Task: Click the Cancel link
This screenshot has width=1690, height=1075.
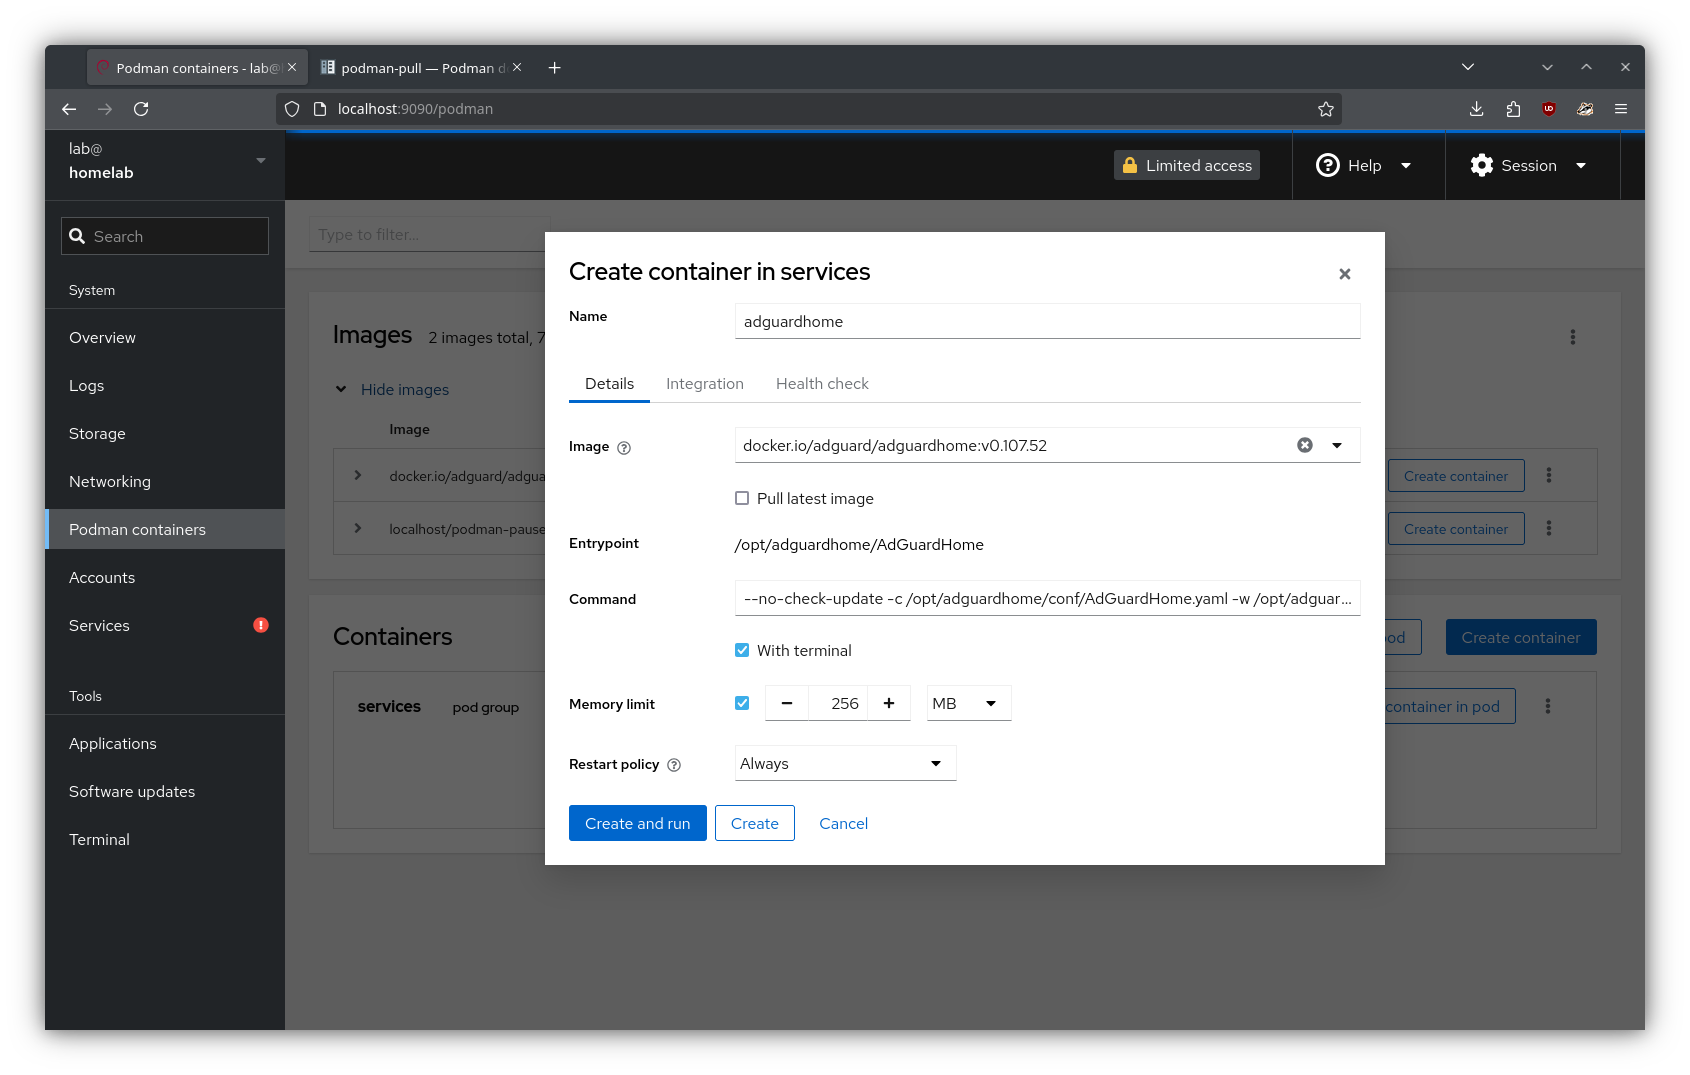Action: 843,823
